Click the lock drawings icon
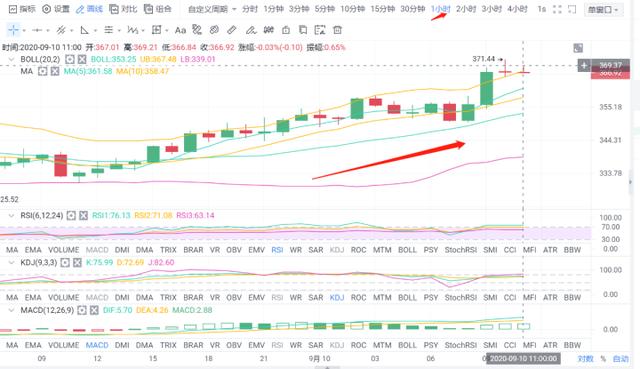 [286, 30]
